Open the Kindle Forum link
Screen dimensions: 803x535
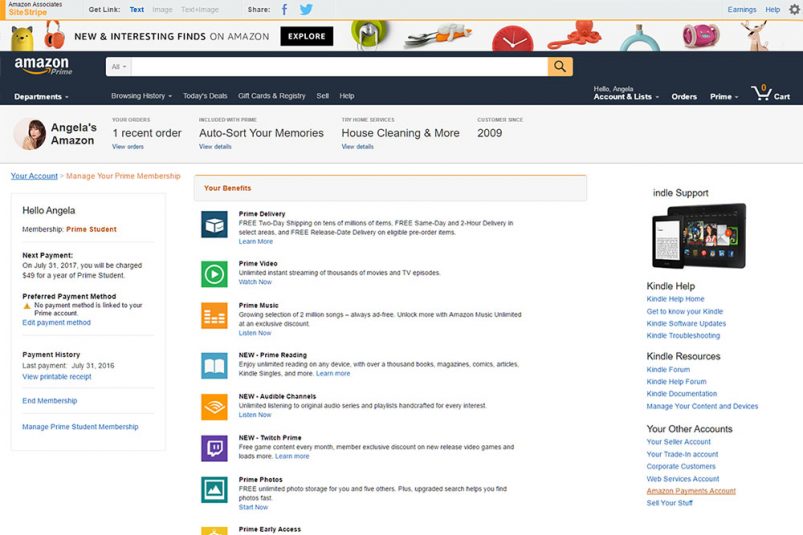point(668,369)
